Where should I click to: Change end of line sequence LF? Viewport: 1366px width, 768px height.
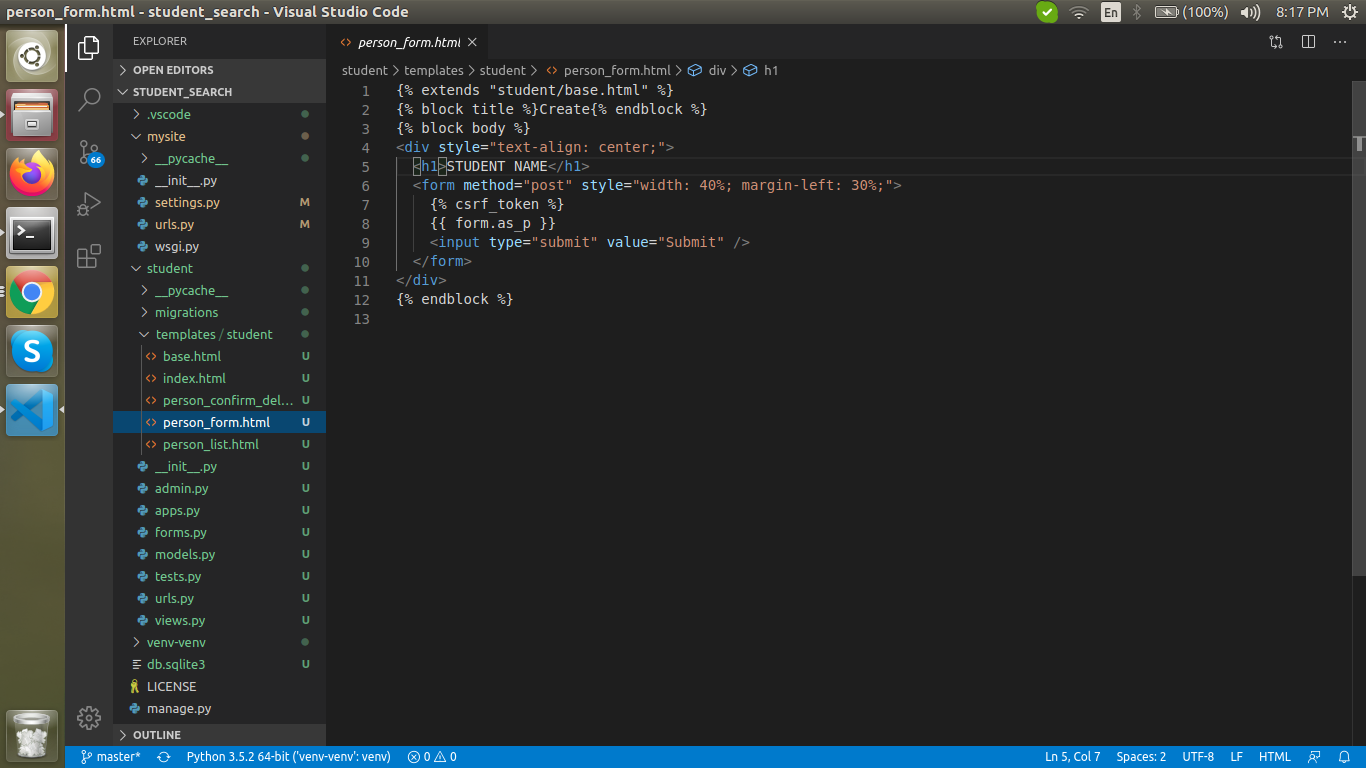point(1237,757)
